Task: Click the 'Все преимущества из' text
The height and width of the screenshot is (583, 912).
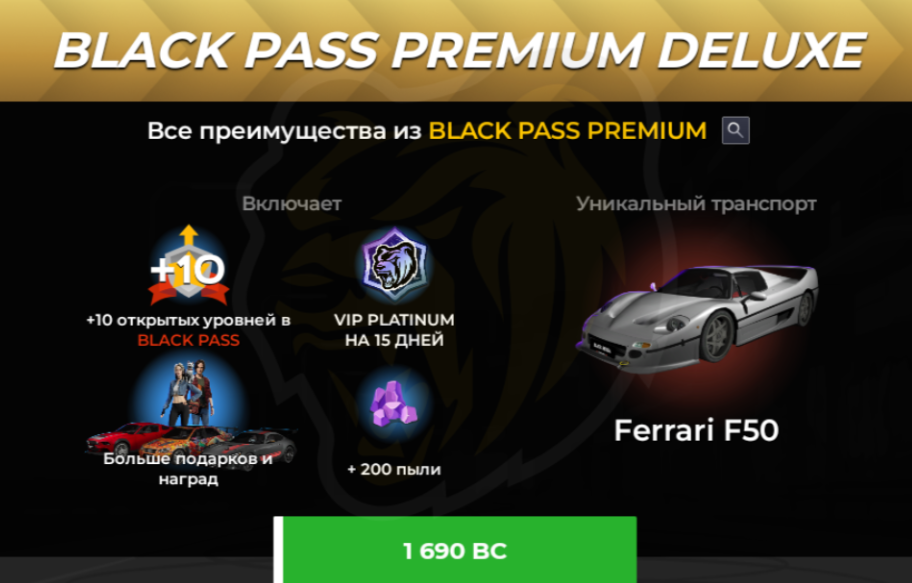Action: (x=284, y=131)
